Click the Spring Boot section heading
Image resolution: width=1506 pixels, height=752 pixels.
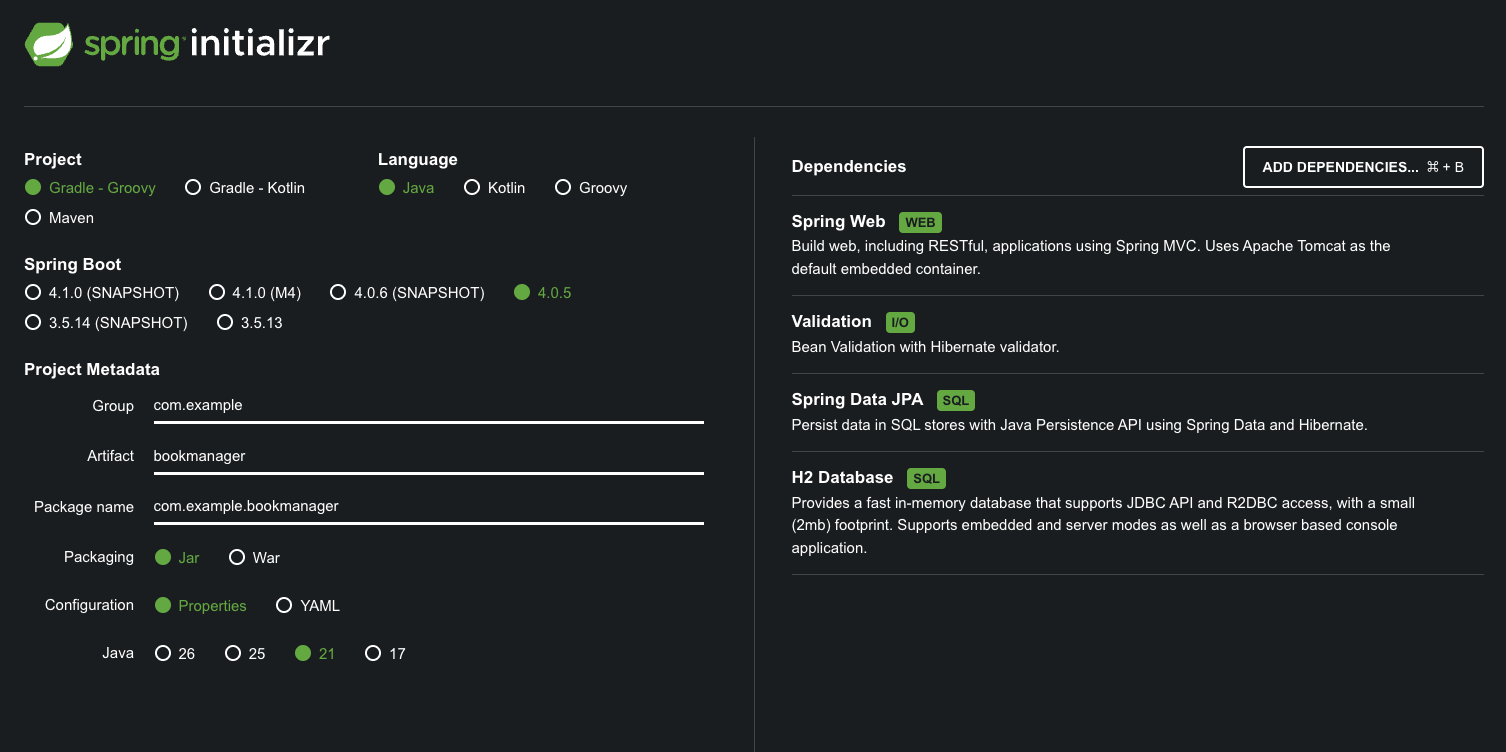(73, 265)
